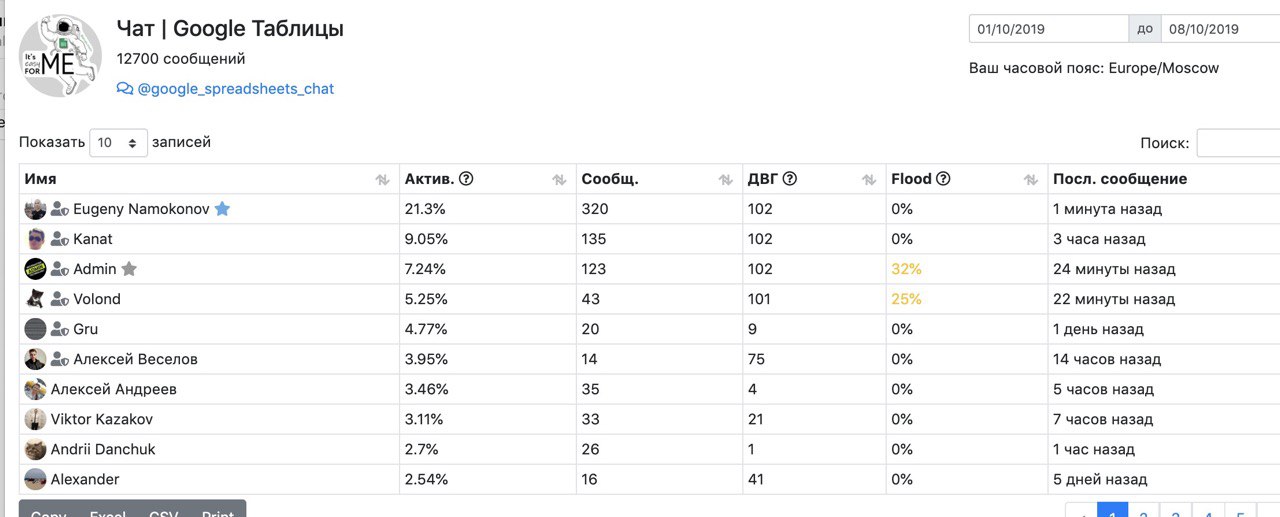Click the chat group avatar image
Screen dimensions: 1280x517
point(60,56)
